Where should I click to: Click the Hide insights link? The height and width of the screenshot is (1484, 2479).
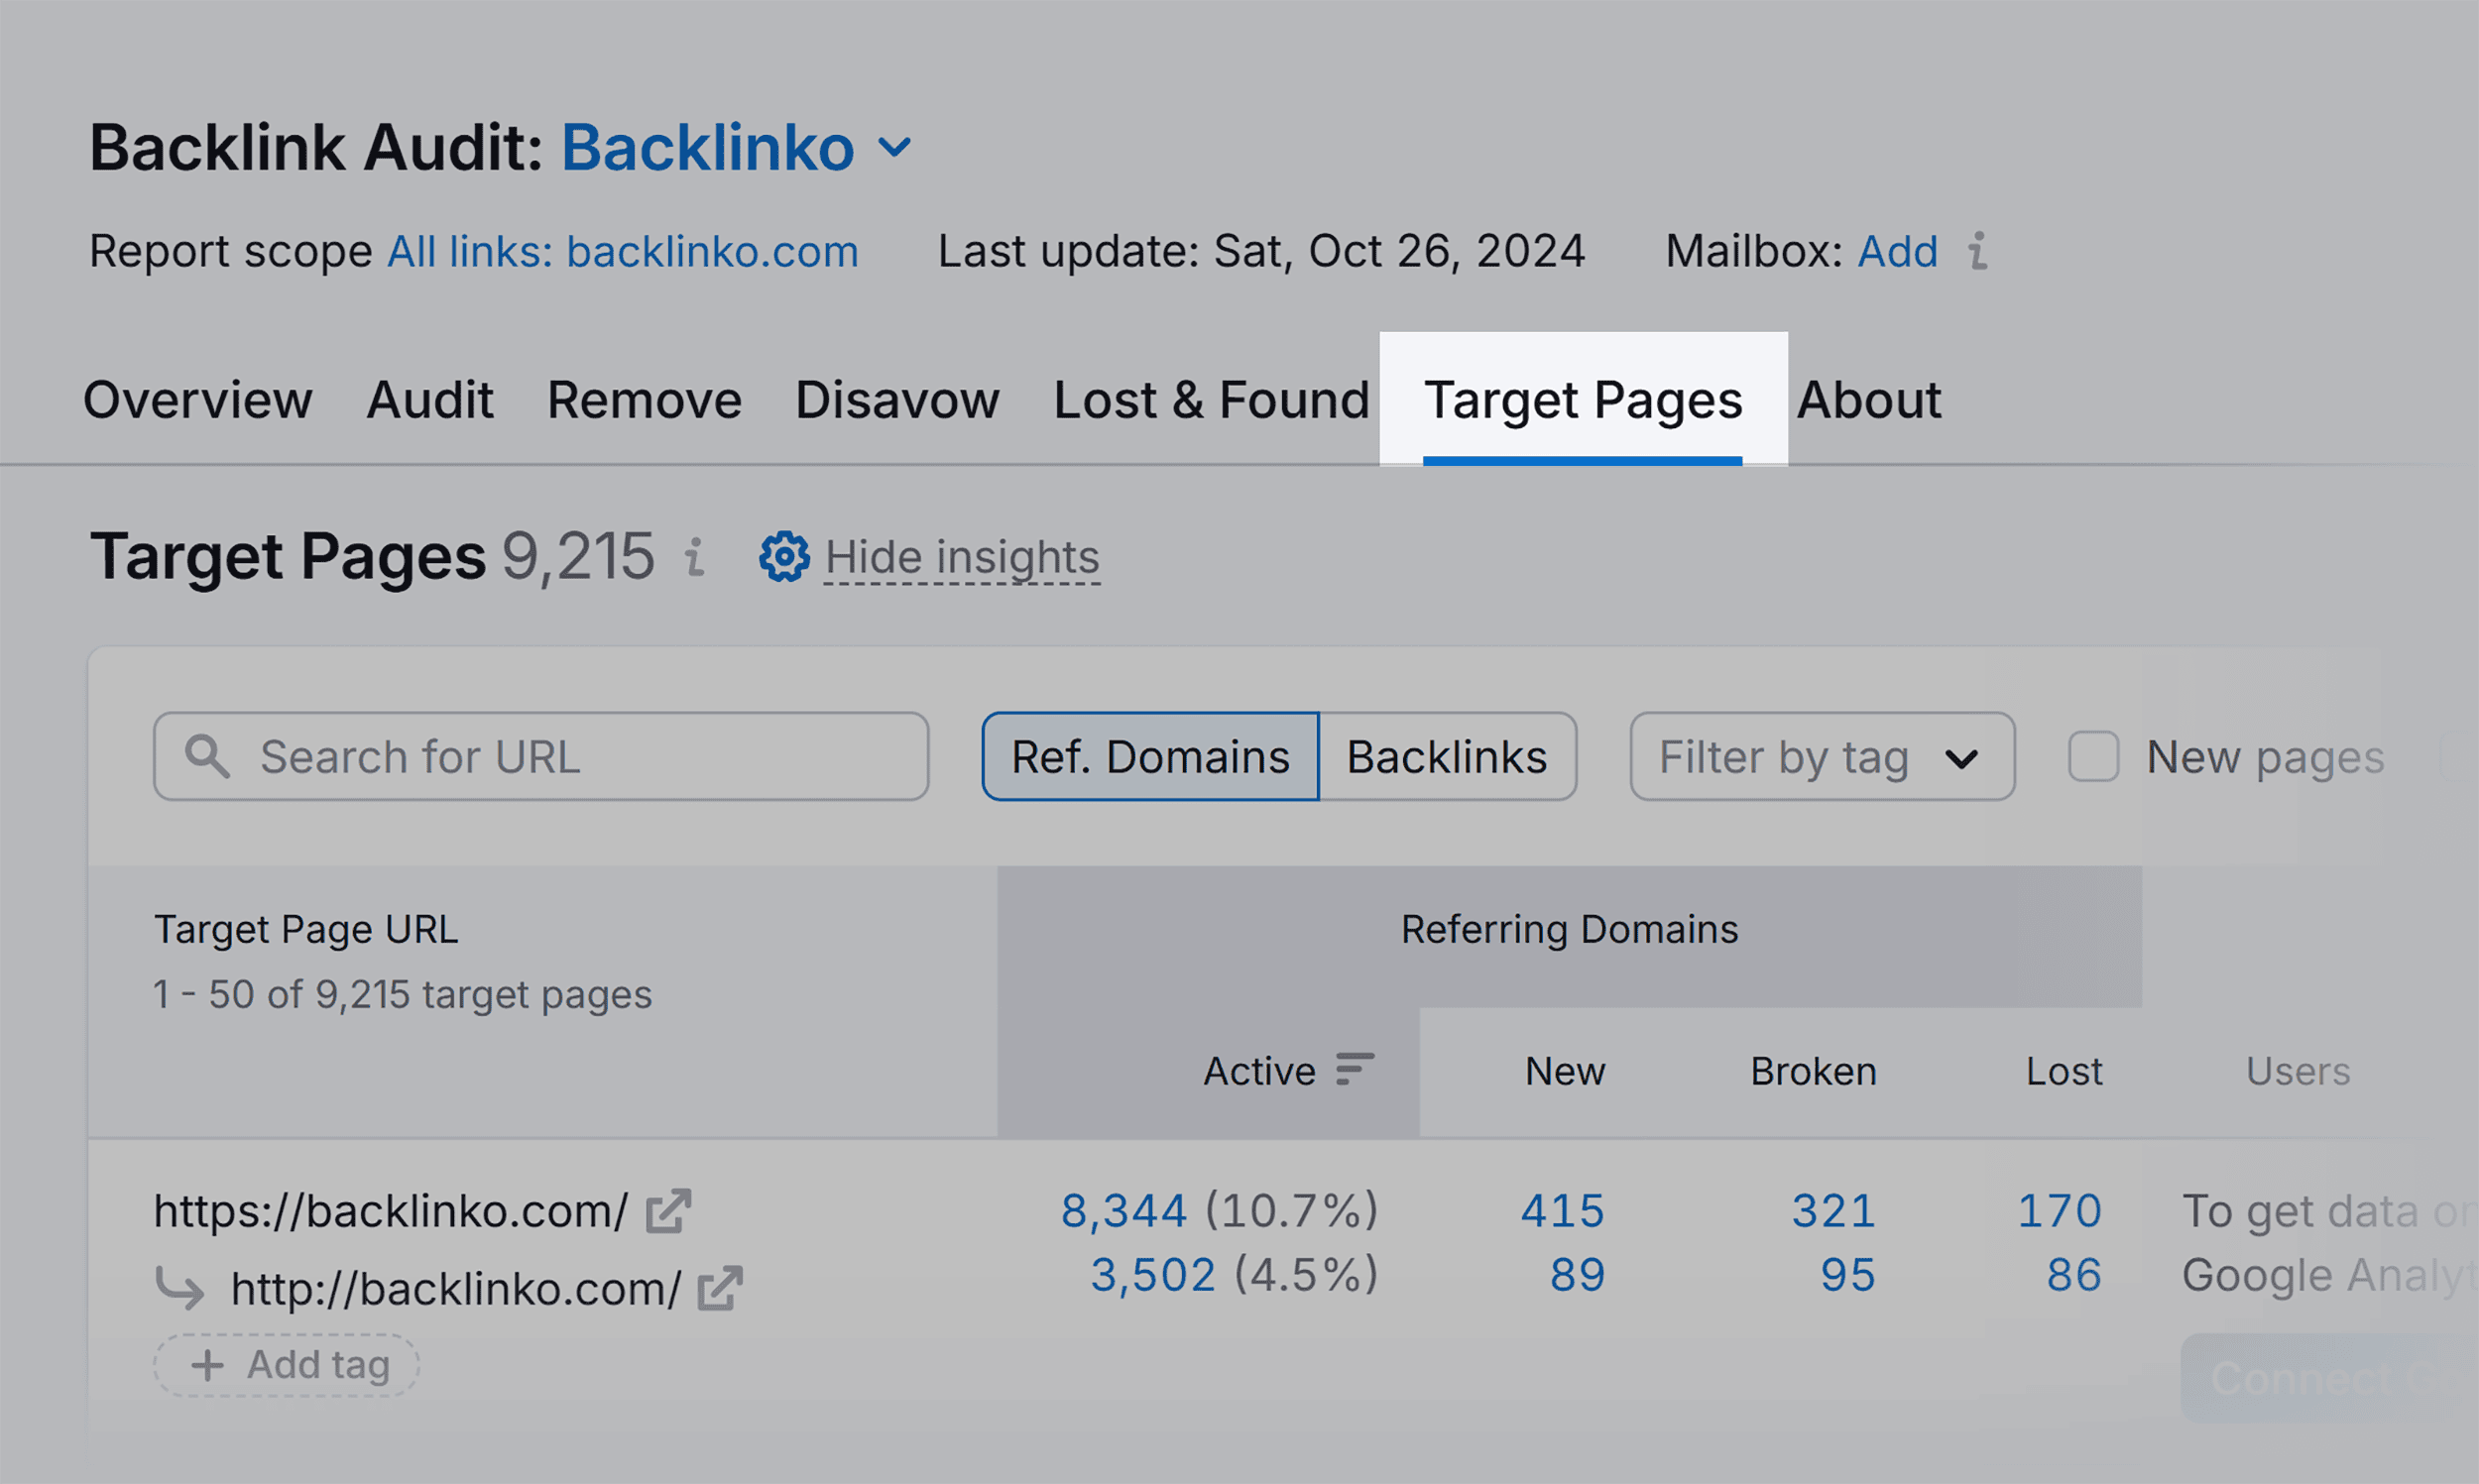pos(962,557)
